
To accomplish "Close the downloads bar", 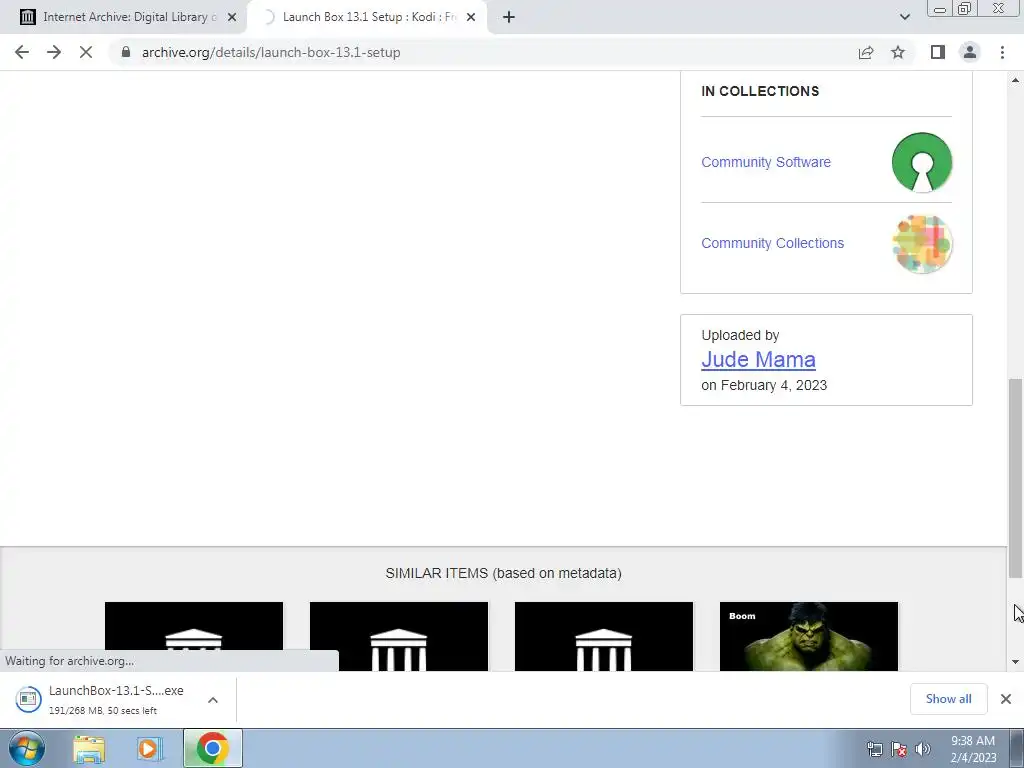I will tap(1006, 699).
